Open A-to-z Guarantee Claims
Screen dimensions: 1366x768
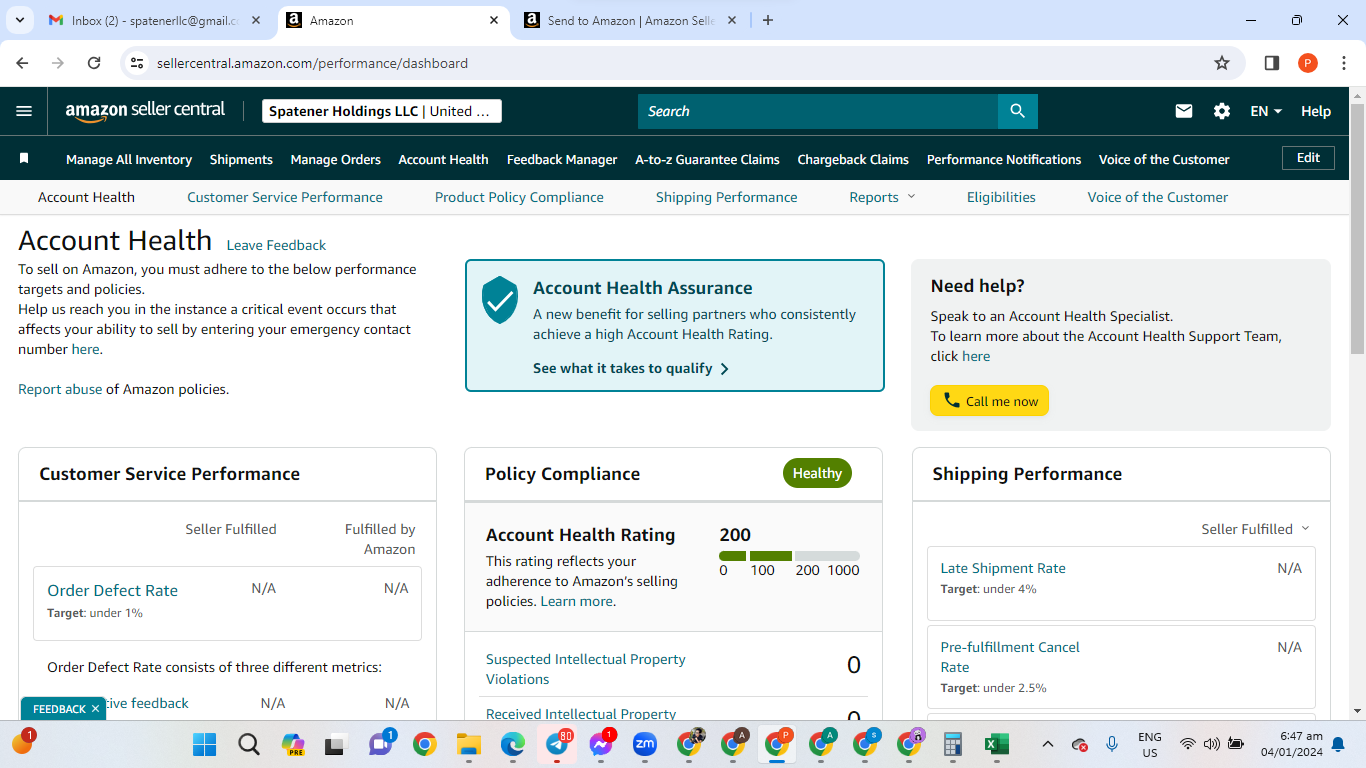click(708, 159)
